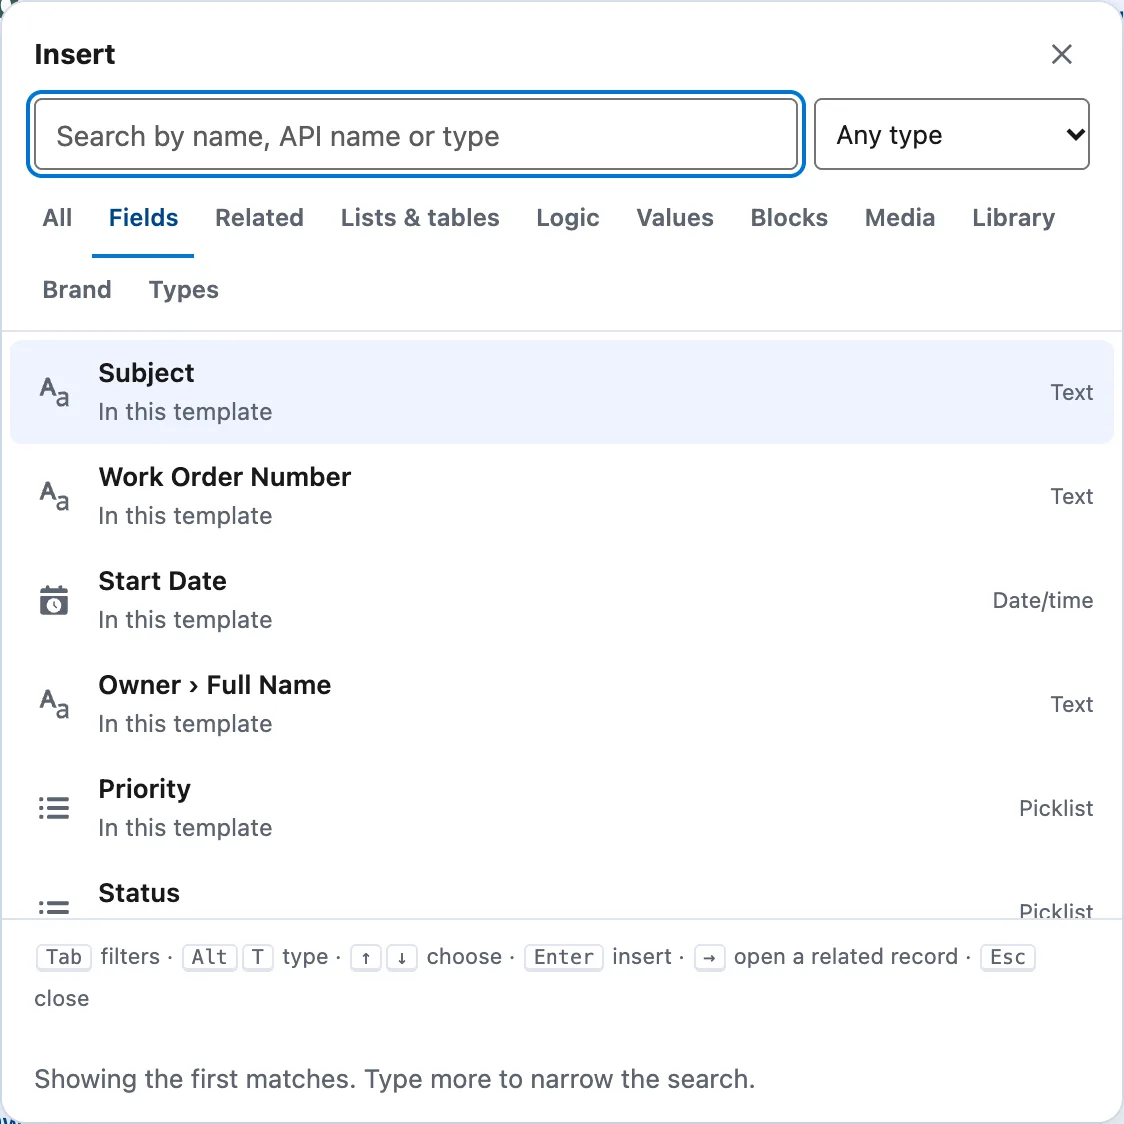Click the Alt key hint

(209, 957)
